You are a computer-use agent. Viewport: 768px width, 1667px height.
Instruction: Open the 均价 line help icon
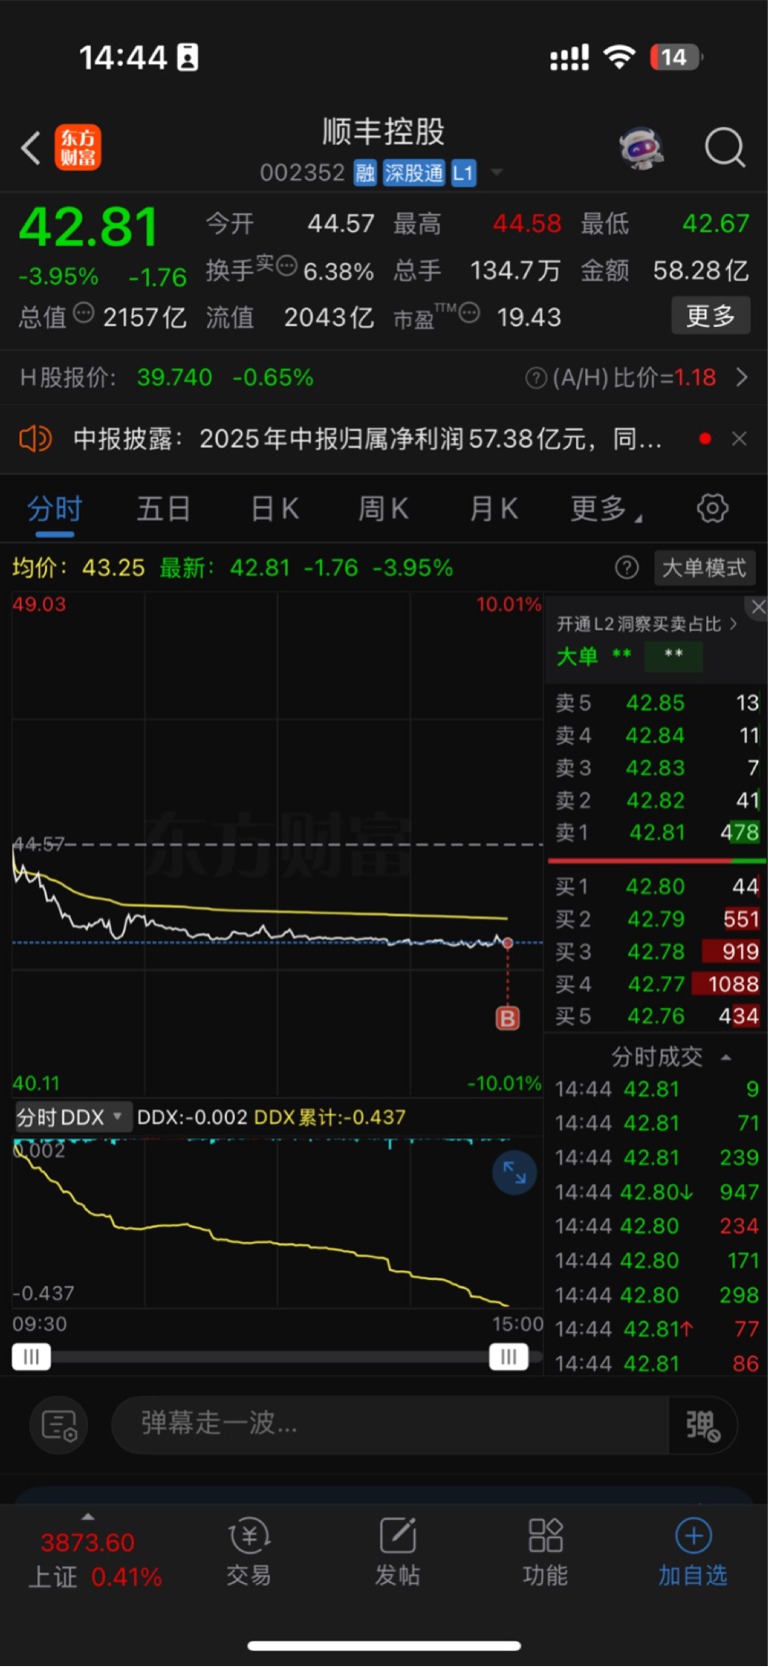627,568
